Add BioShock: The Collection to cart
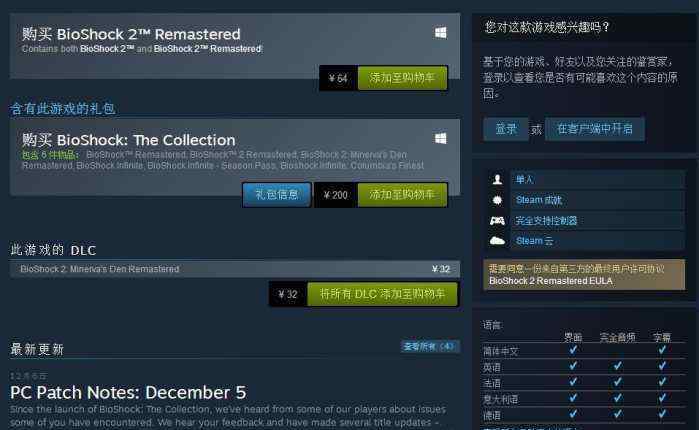 [x=402, y=195]
